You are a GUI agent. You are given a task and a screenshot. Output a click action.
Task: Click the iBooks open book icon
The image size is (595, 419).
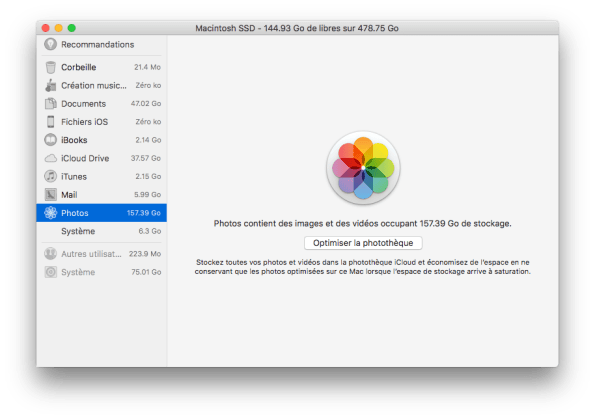(50, 140)
